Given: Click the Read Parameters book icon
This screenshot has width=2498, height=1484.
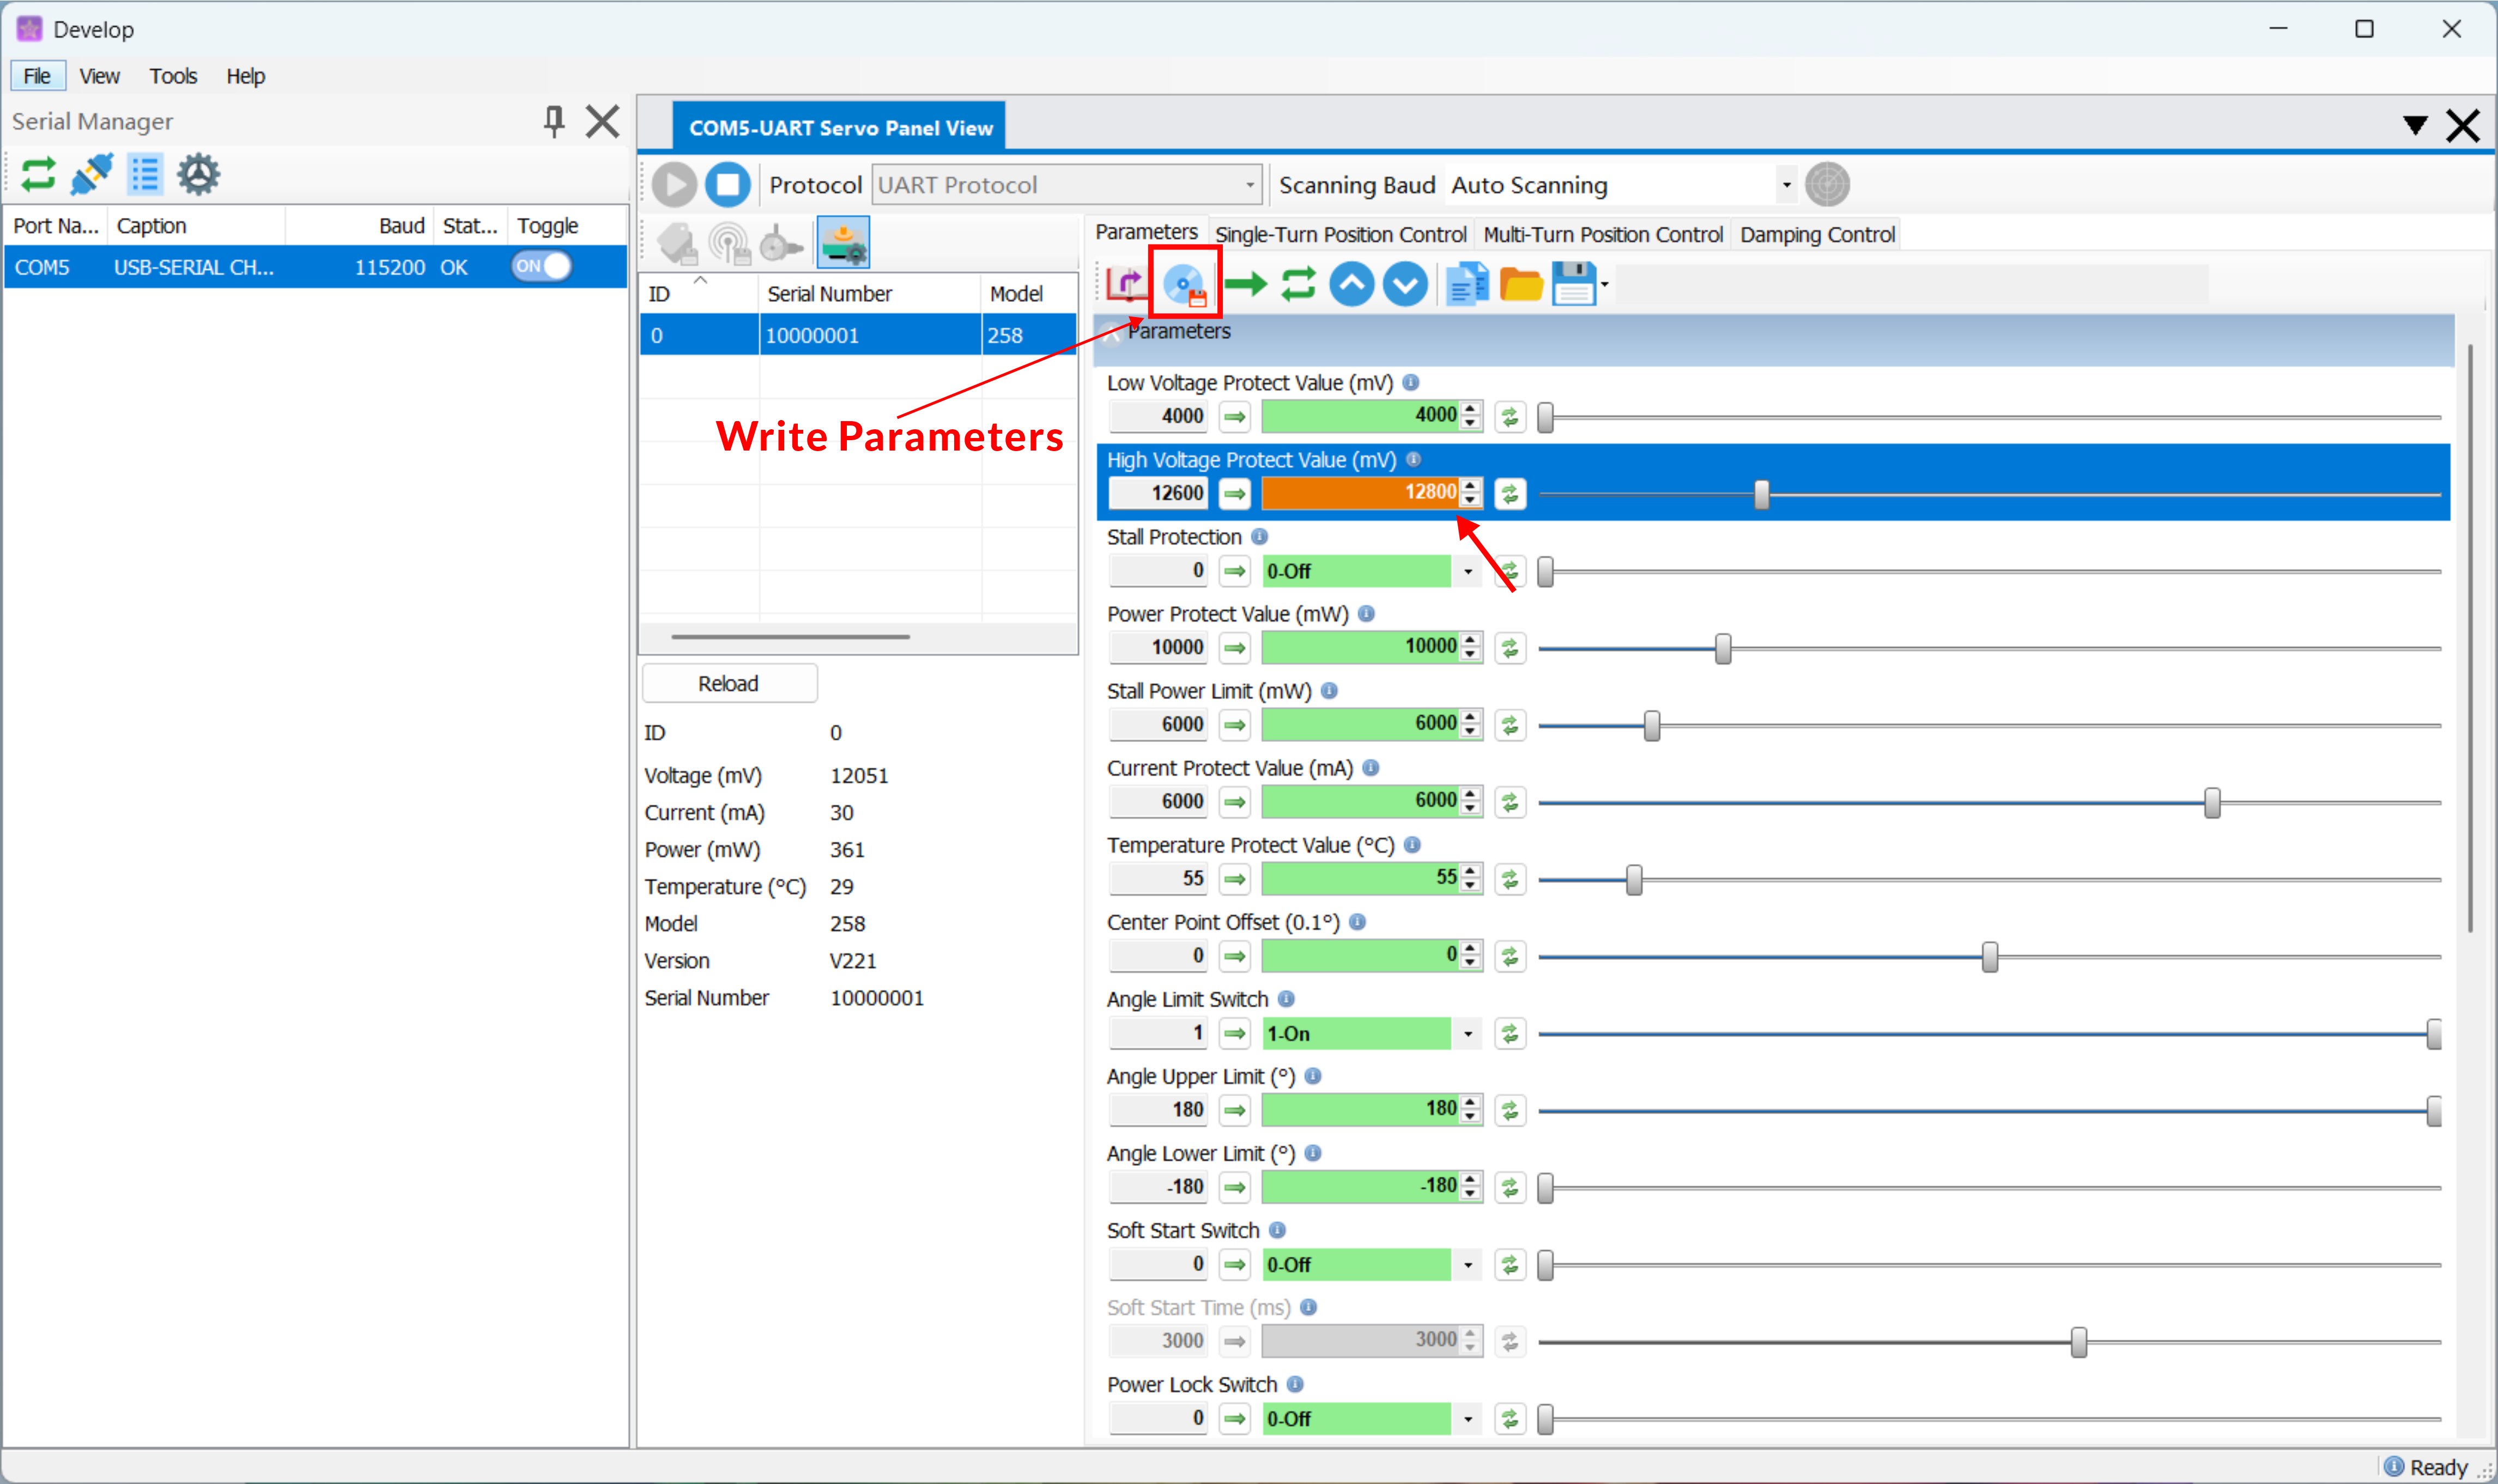Looking at the screenshot, I should [1127, 285].
